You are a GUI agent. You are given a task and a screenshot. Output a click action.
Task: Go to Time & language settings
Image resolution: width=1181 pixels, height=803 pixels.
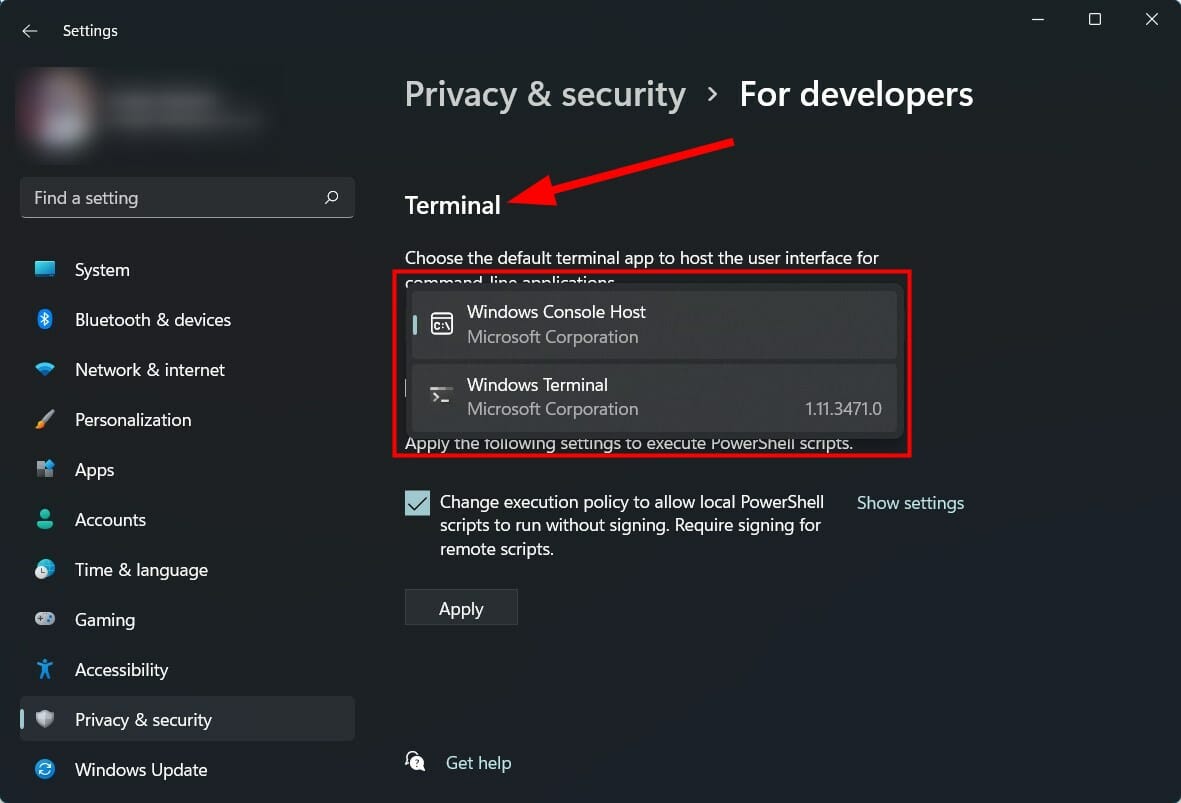[x=141, y=570]
